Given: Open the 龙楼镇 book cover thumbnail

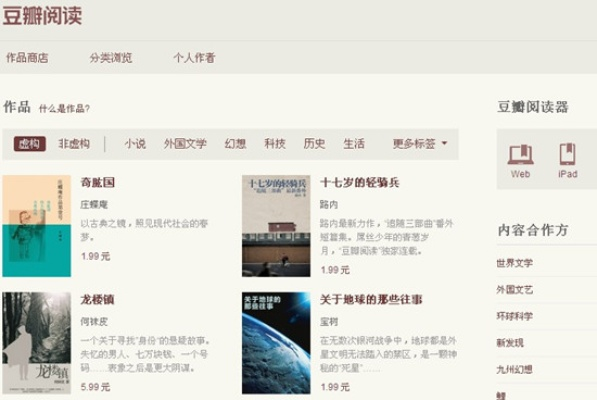Looking at the screenshot, I should [37, 343].
